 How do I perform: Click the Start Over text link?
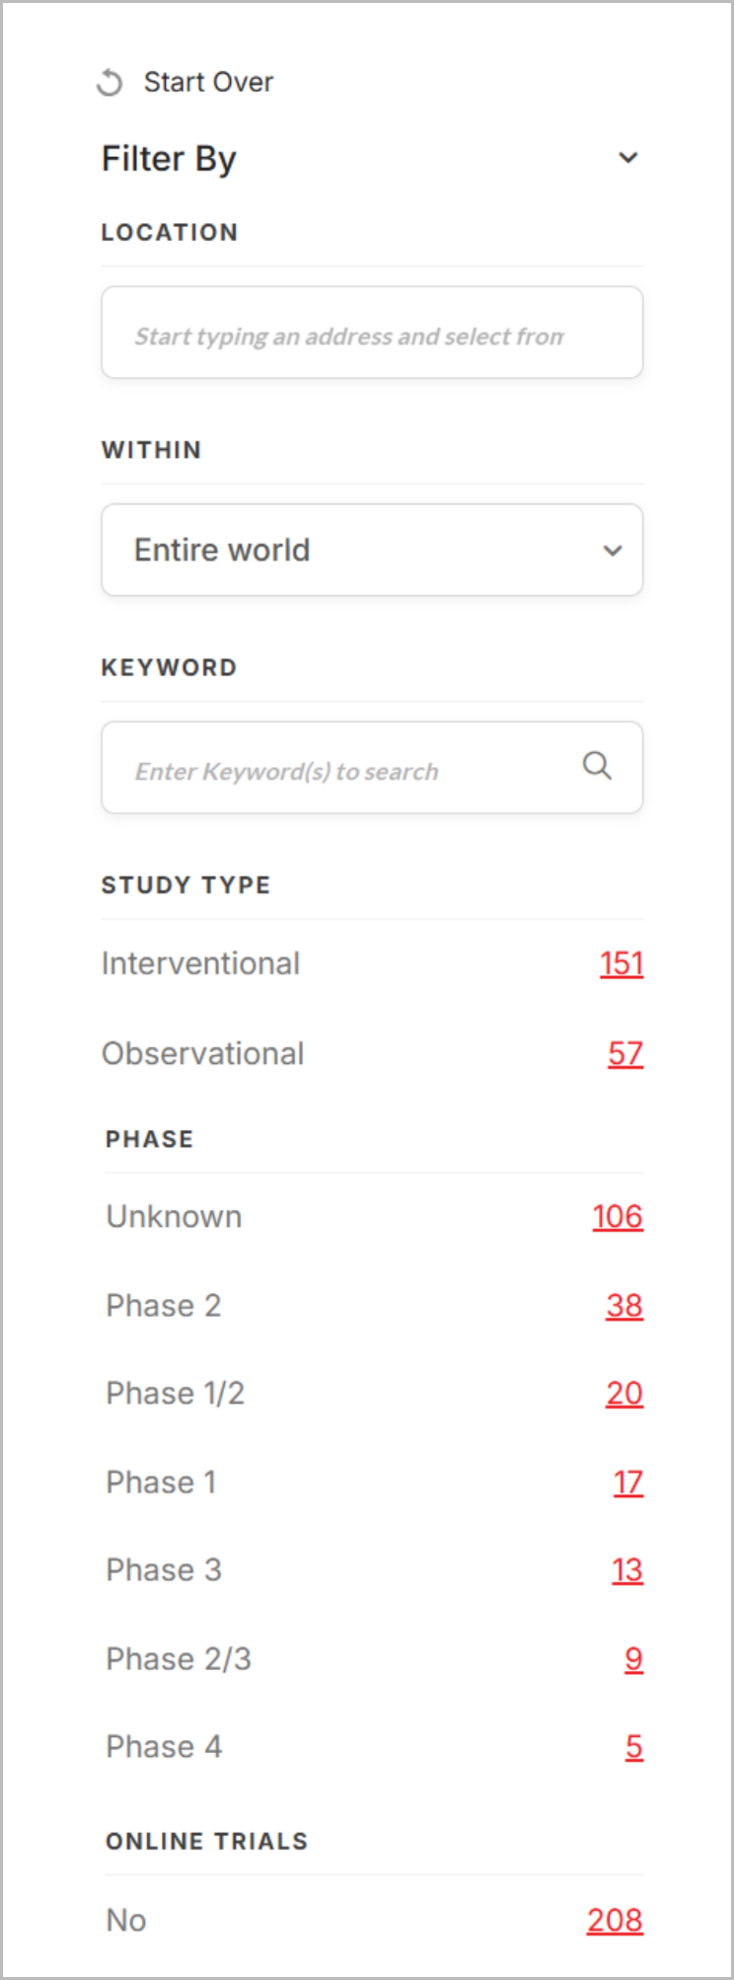(x=208, y=82)
